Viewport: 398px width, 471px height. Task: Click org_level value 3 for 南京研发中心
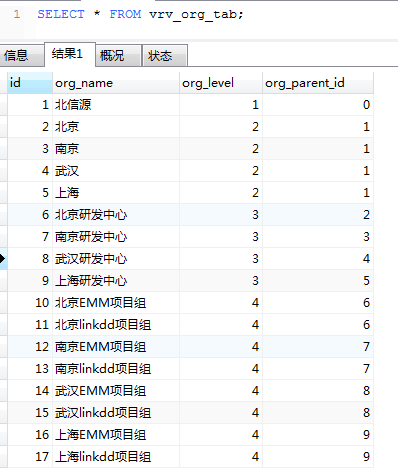coord(221,237)
